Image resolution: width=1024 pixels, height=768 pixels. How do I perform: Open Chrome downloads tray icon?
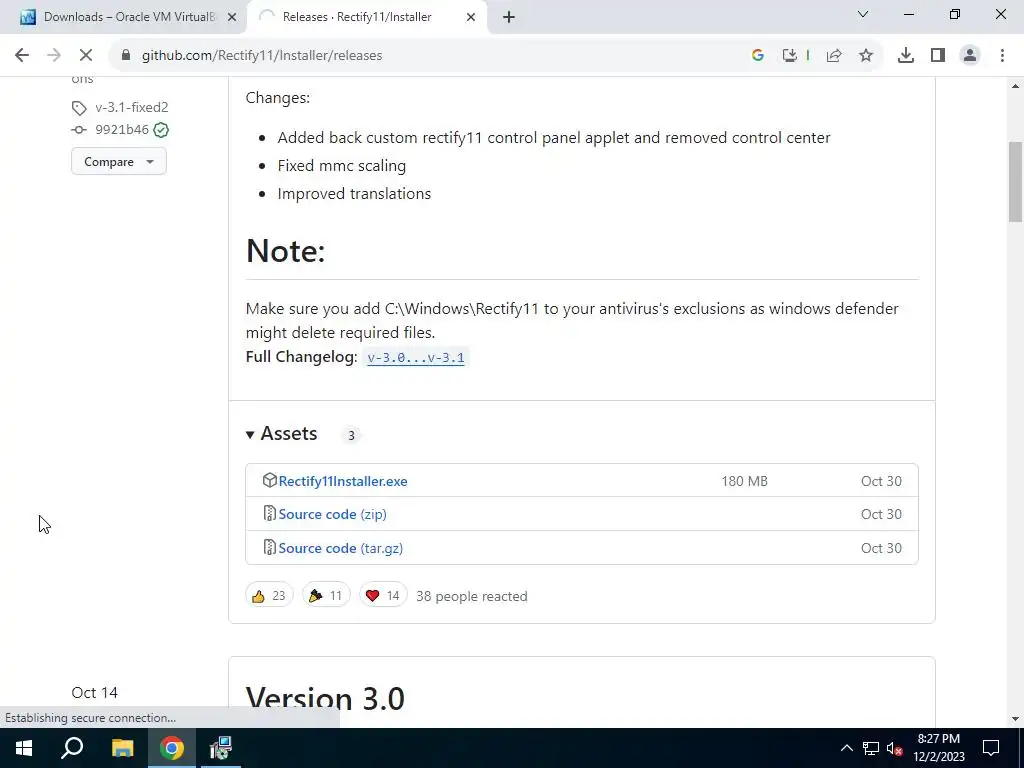click(906, 56)
